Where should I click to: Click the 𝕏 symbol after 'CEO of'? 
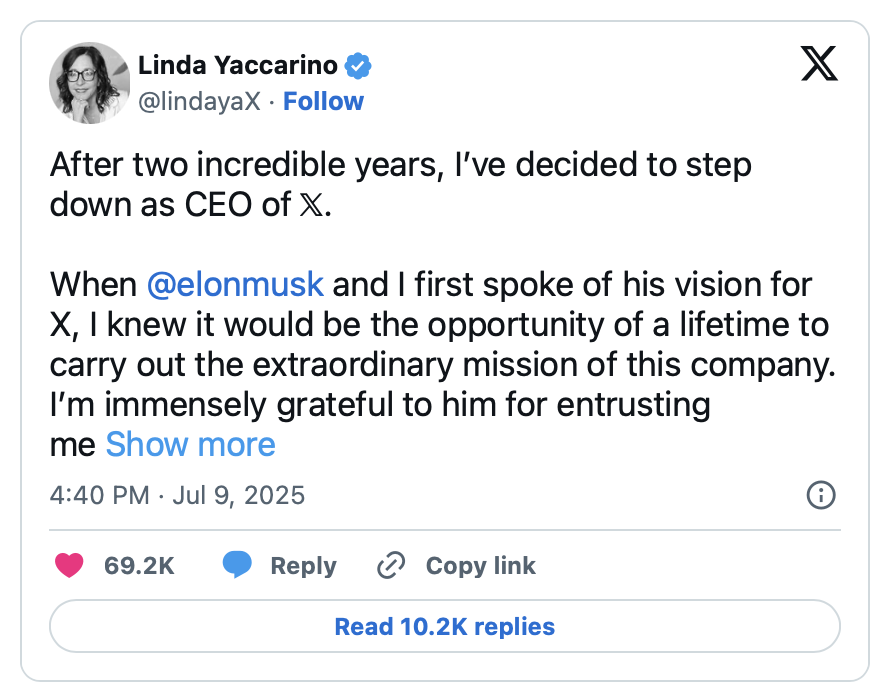point(311,205)
